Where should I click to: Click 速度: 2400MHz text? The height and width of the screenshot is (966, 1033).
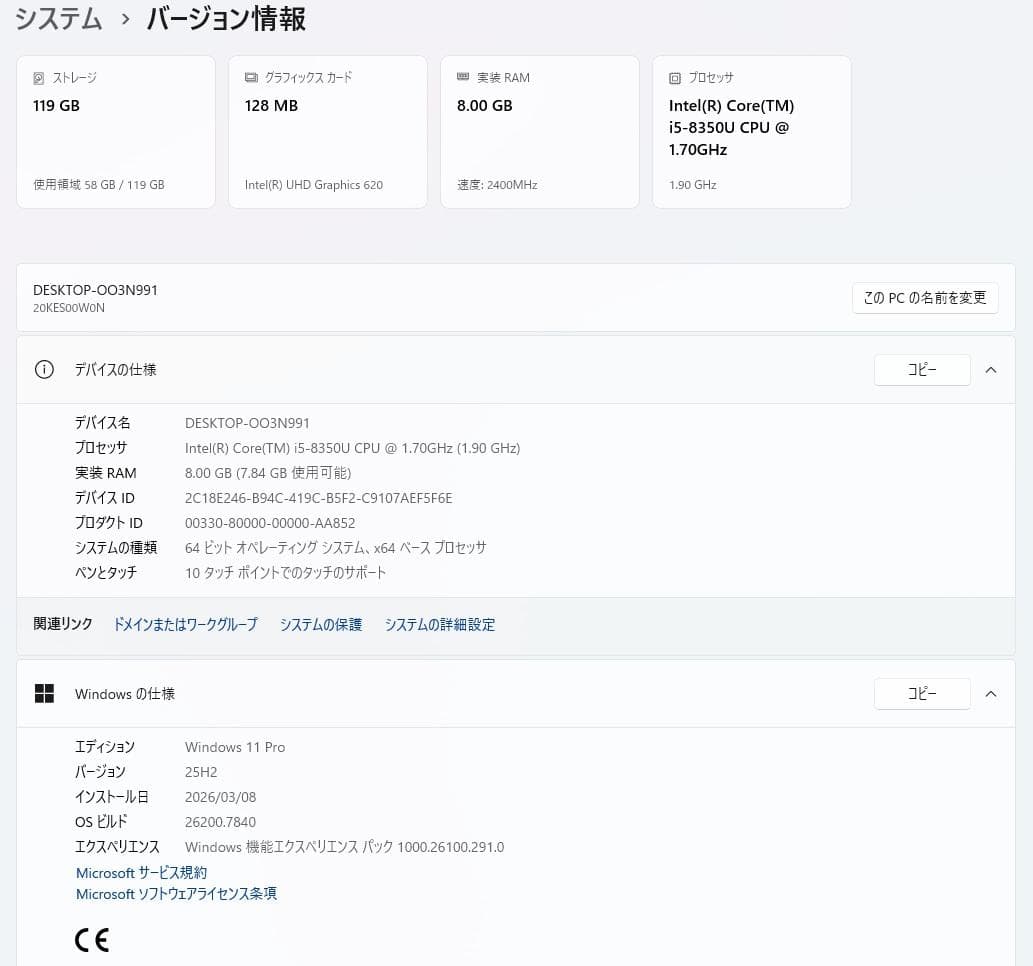(497, 185)
